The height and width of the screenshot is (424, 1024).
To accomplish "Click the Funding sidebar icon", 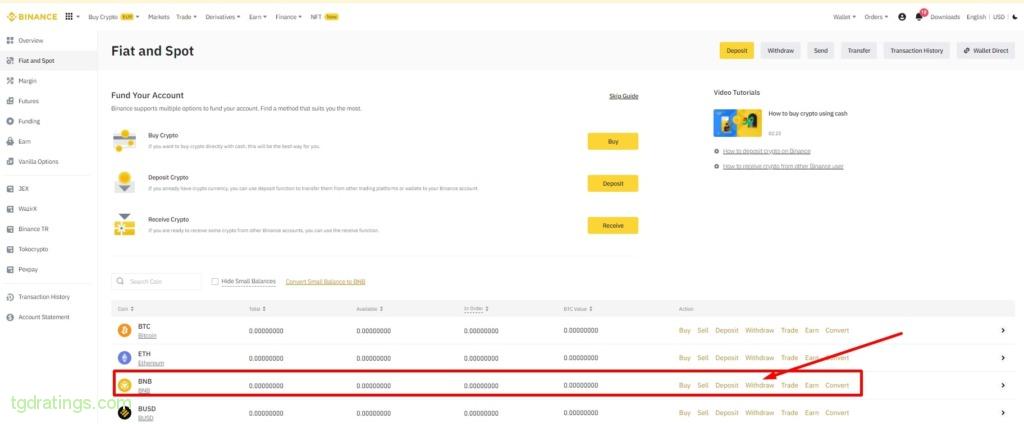I will click(10, 122).
